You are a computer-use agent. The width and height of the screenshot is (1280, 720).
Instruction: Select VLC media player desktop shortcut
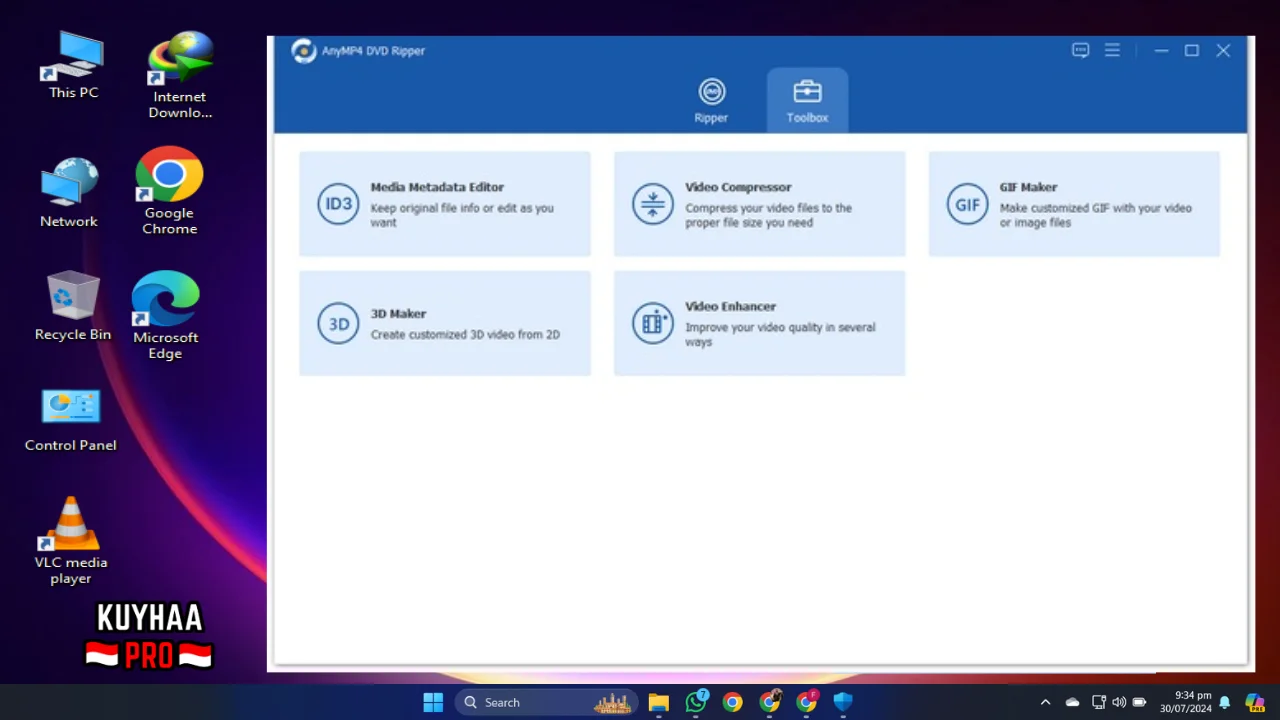pyautogui.click(x=70, y=541)
